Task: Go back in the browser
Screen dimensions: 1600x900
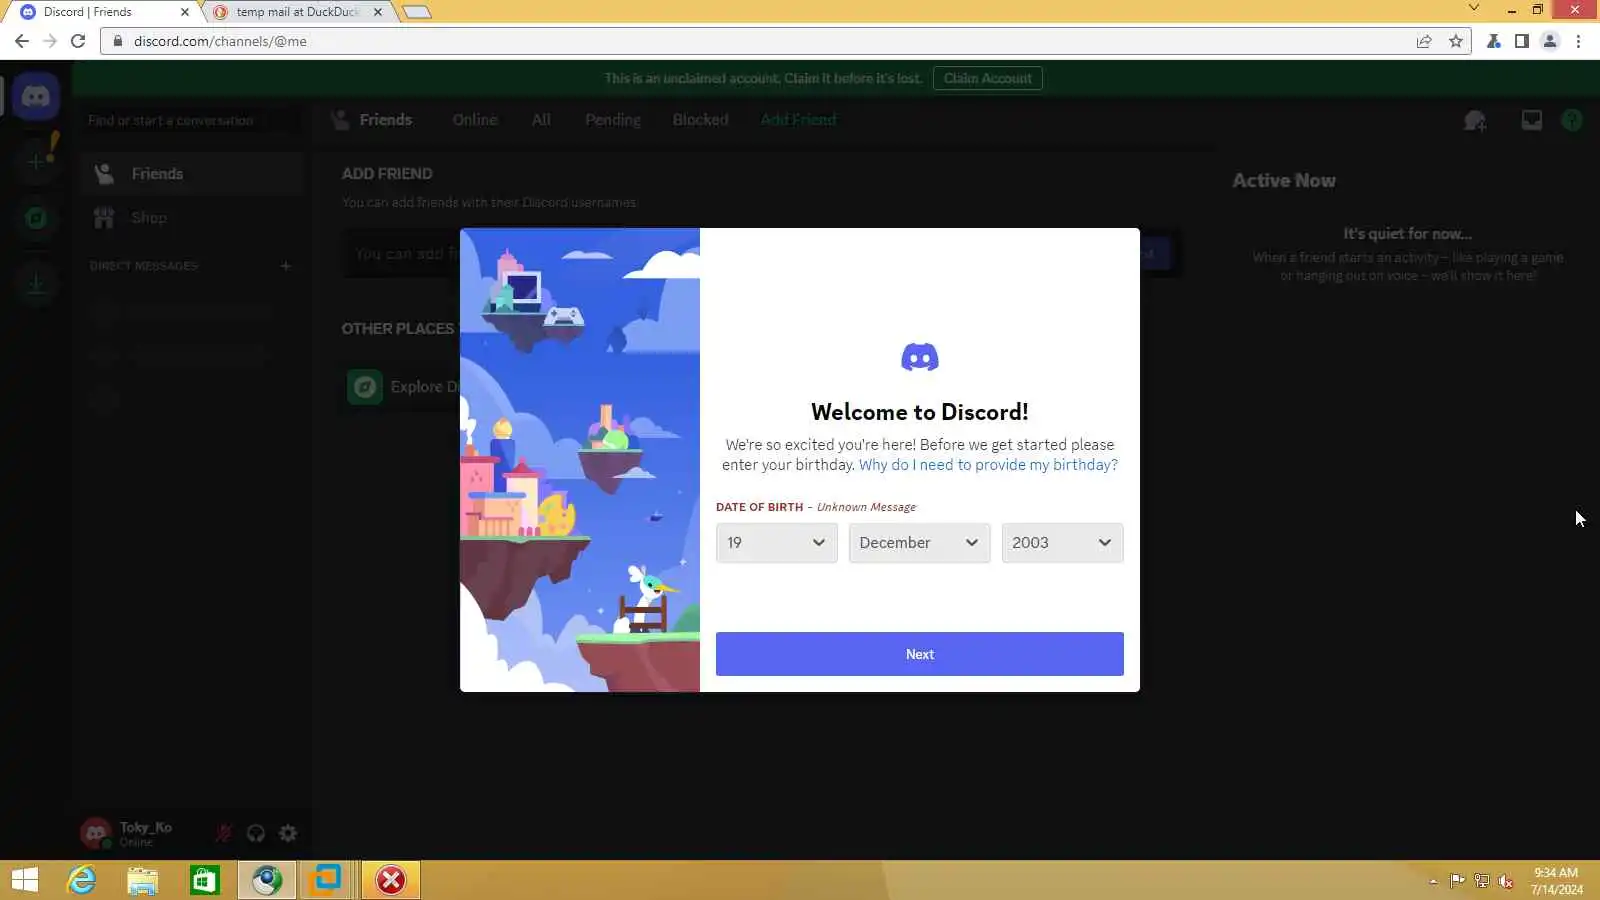Action: [x=21, y=41]
